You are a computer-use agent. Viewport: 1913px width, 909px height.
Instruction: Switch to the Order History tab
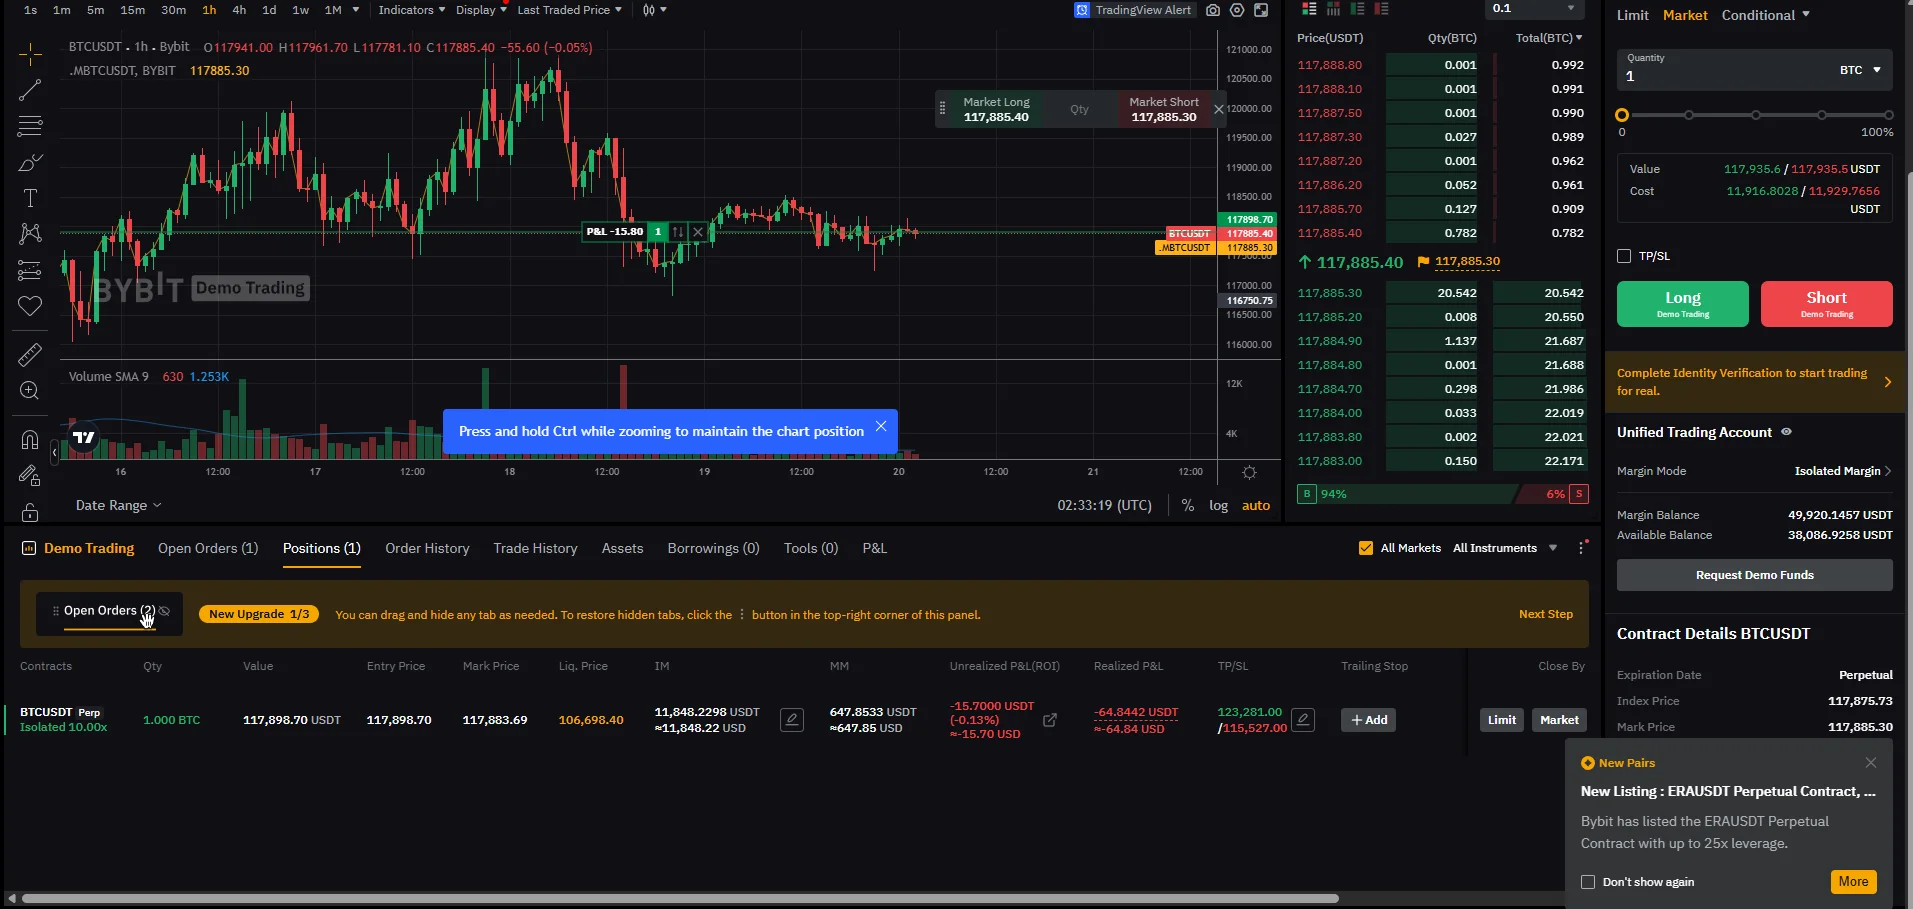coord(427,548)
